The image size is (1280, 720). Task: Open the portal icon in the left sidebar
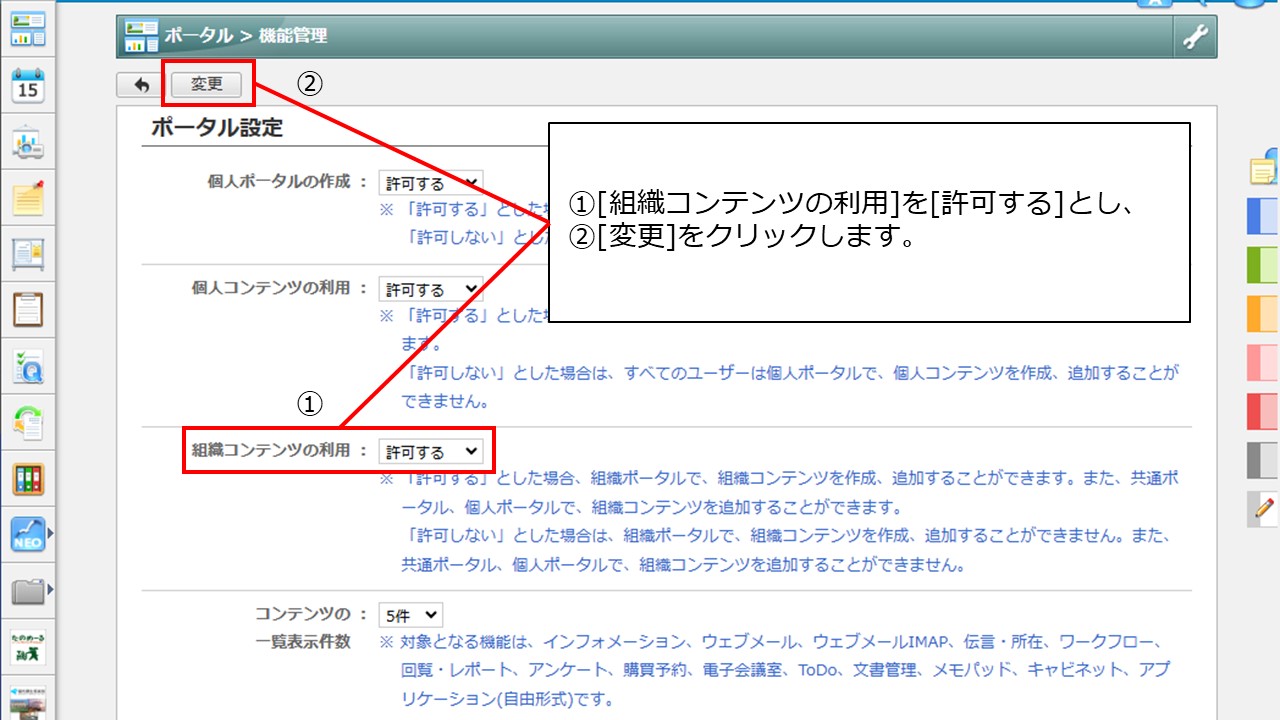pos(28,28)
